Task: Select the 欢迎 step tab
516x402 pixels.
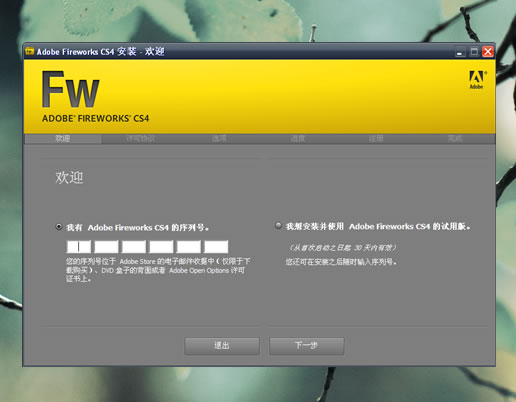Action: 63,139
